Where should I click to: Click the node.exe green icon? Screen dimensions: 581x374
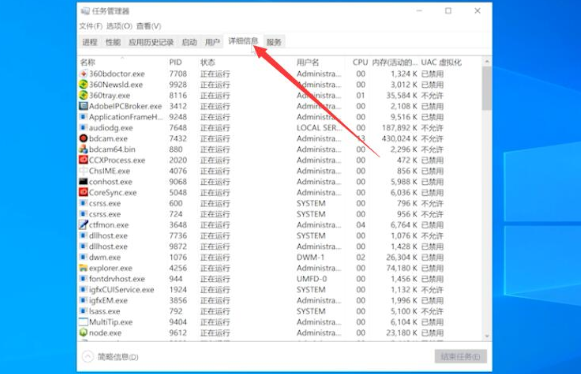pyautogui.click(x=83, y=332)
